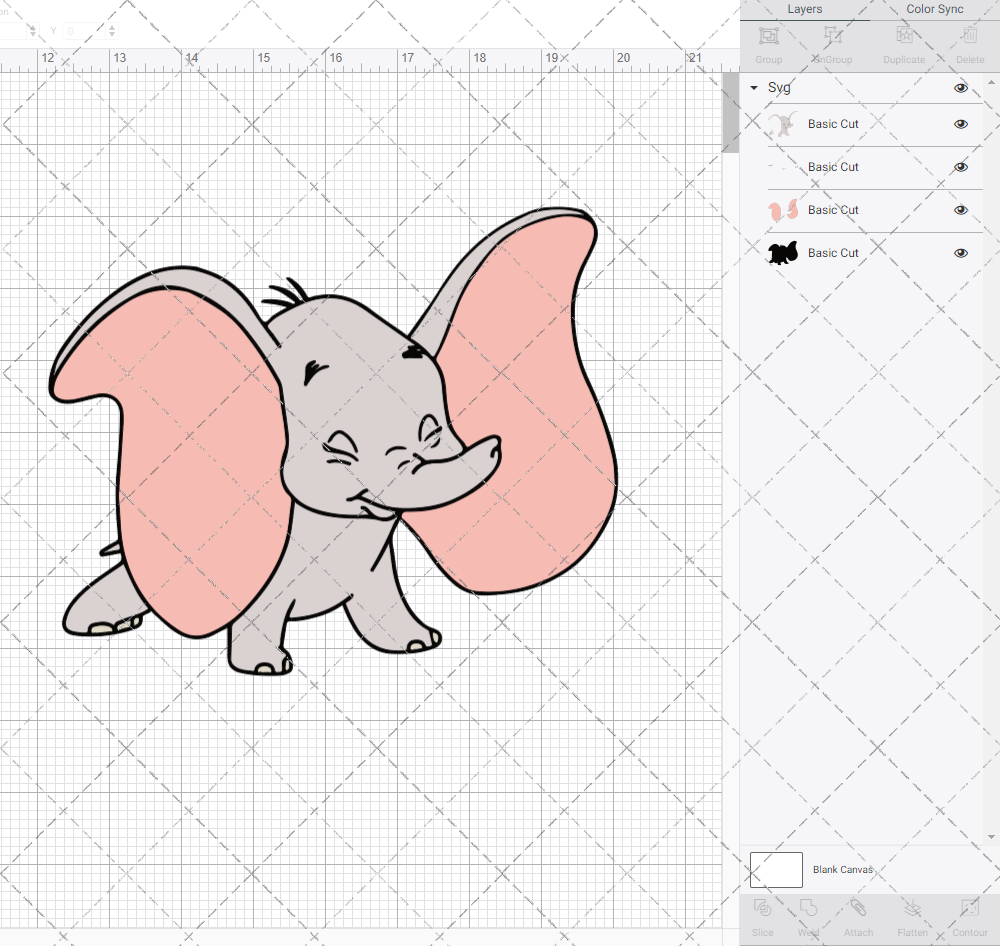Viewport: 1000px width, 946px height.
Task: Toggle visibility of the black silhouette Basic Cut layer
Action: click(x=960, y=253)
